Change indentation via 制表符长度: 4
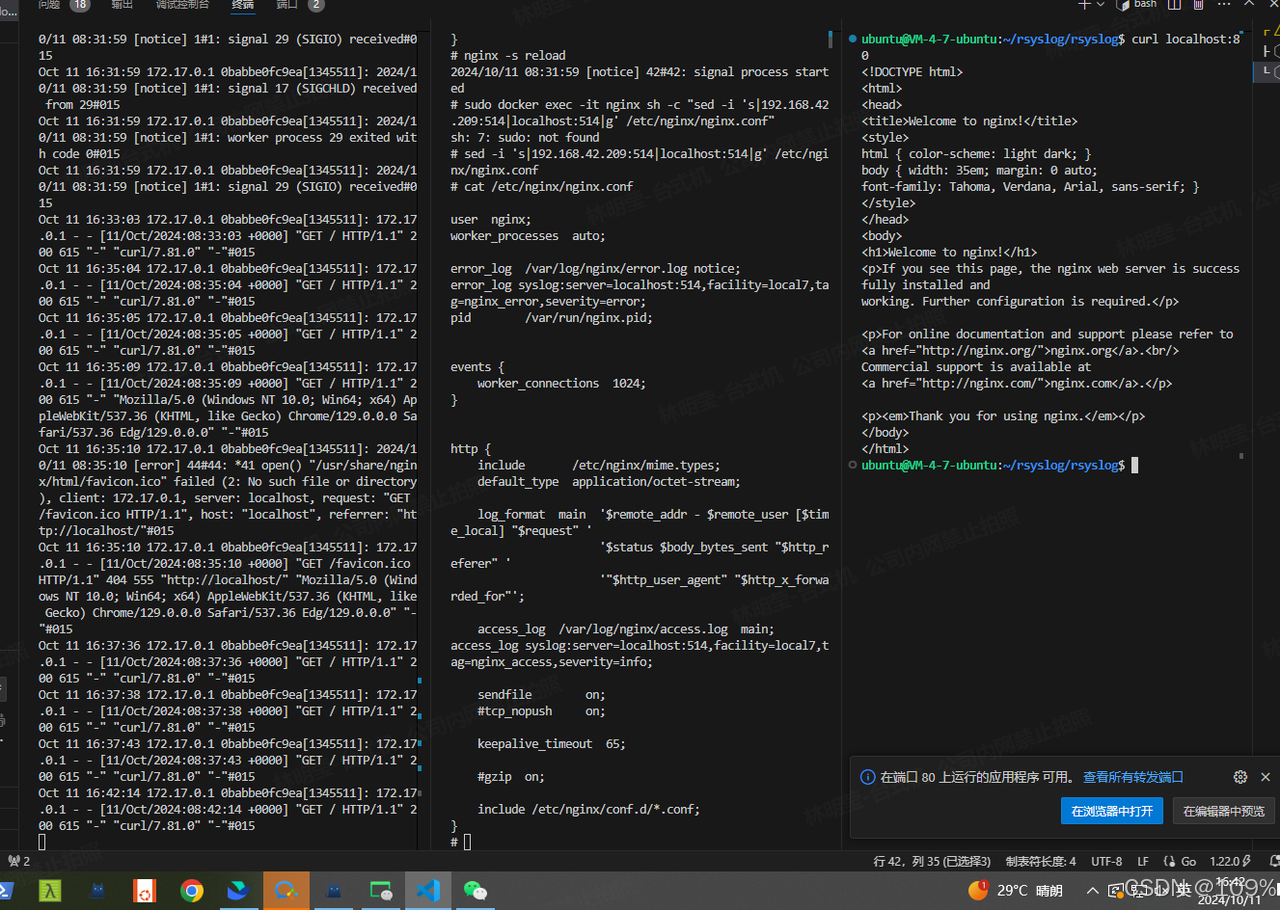This screenshot has width=1280, height=910. click(x=1041, y=861)
